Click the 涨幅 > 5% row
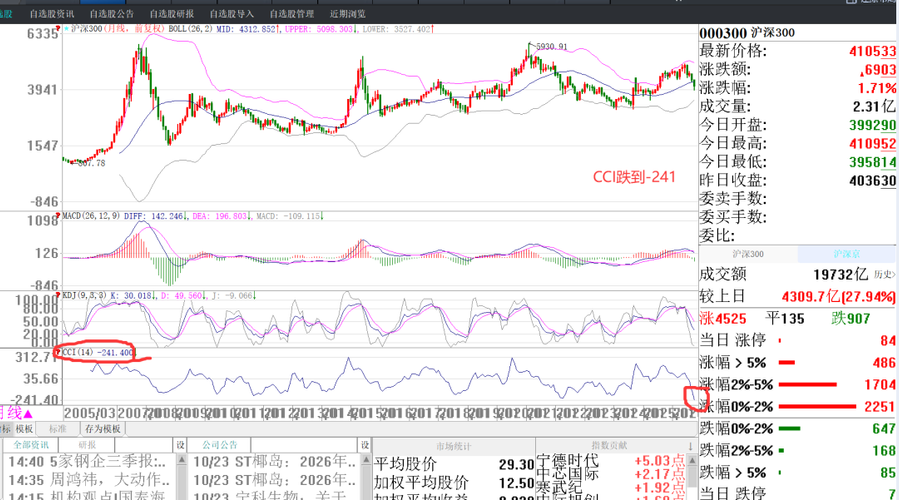 798,362
